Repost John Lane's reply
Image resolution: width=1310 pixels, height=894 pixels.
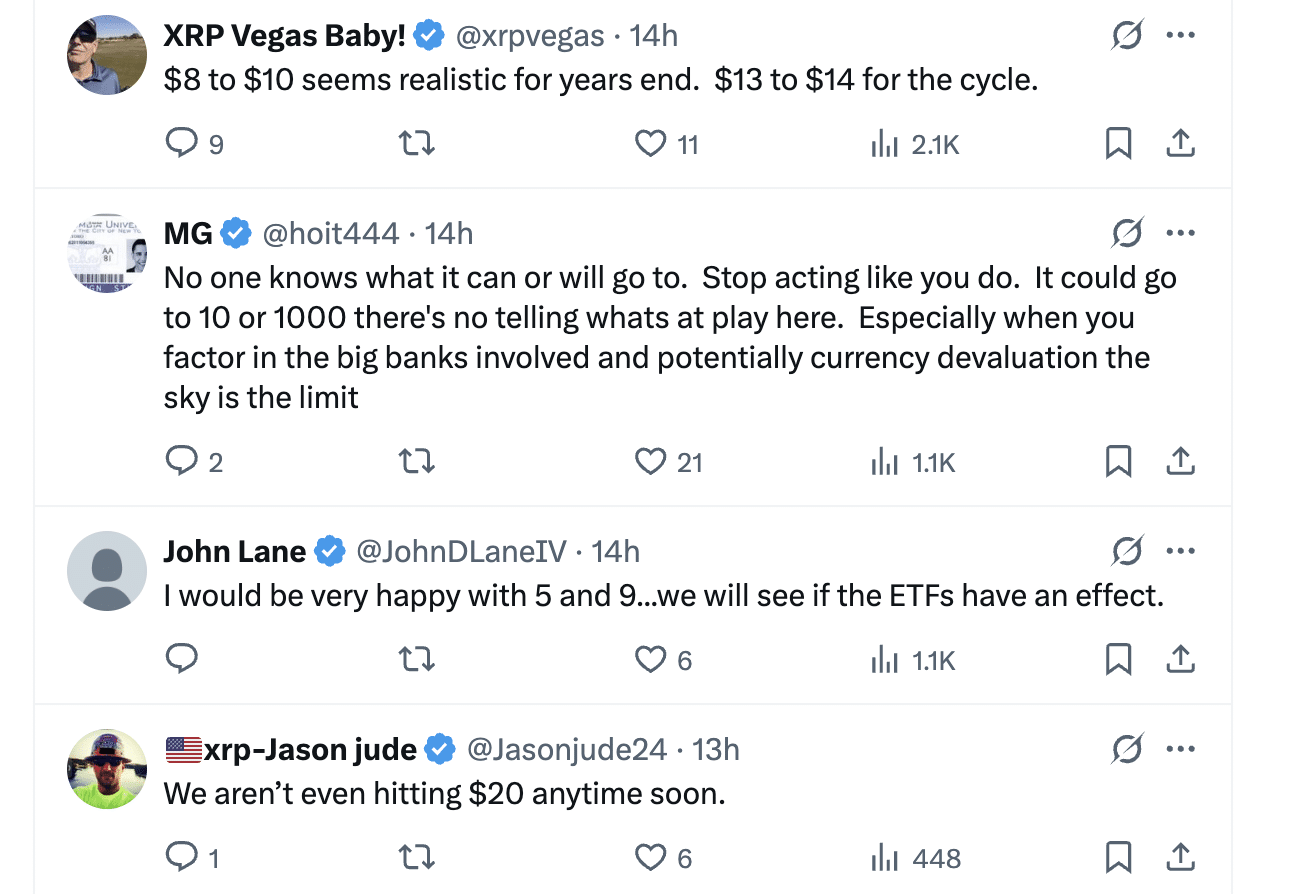click(415, 660)
